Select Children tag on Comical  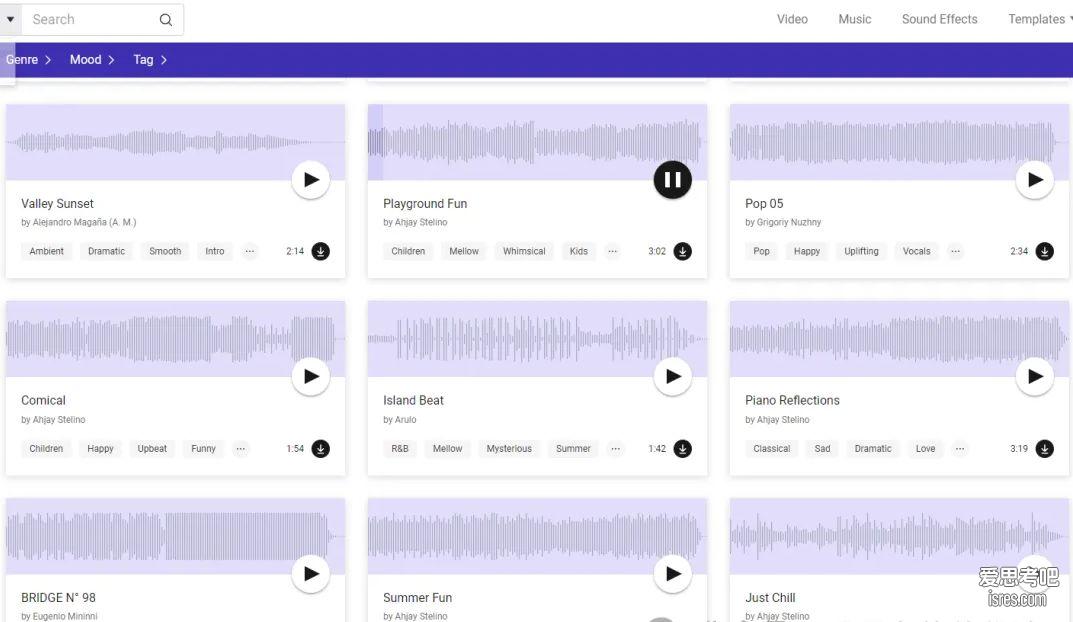pyautogui.click(x=46, y=449)
